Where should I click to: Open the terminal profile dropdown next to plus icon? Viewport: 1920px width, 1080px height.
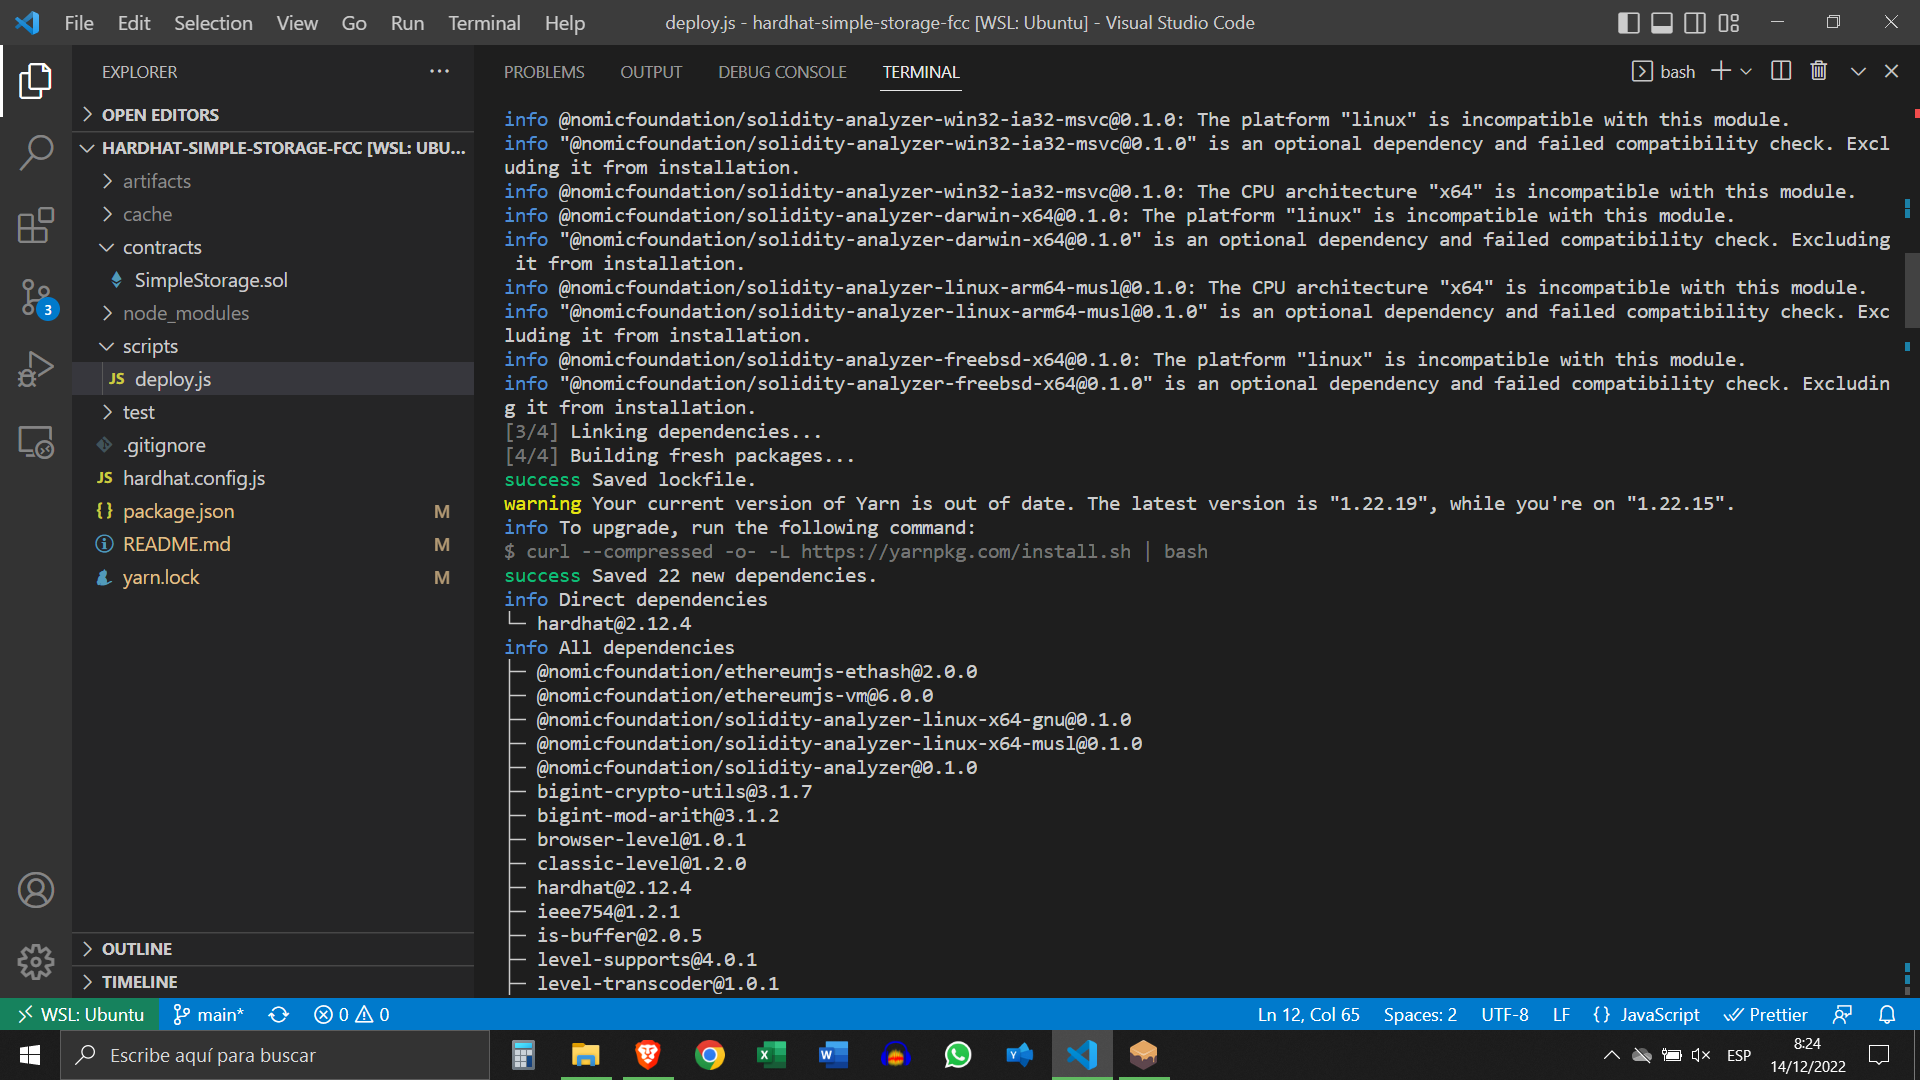pos(1746,70)
